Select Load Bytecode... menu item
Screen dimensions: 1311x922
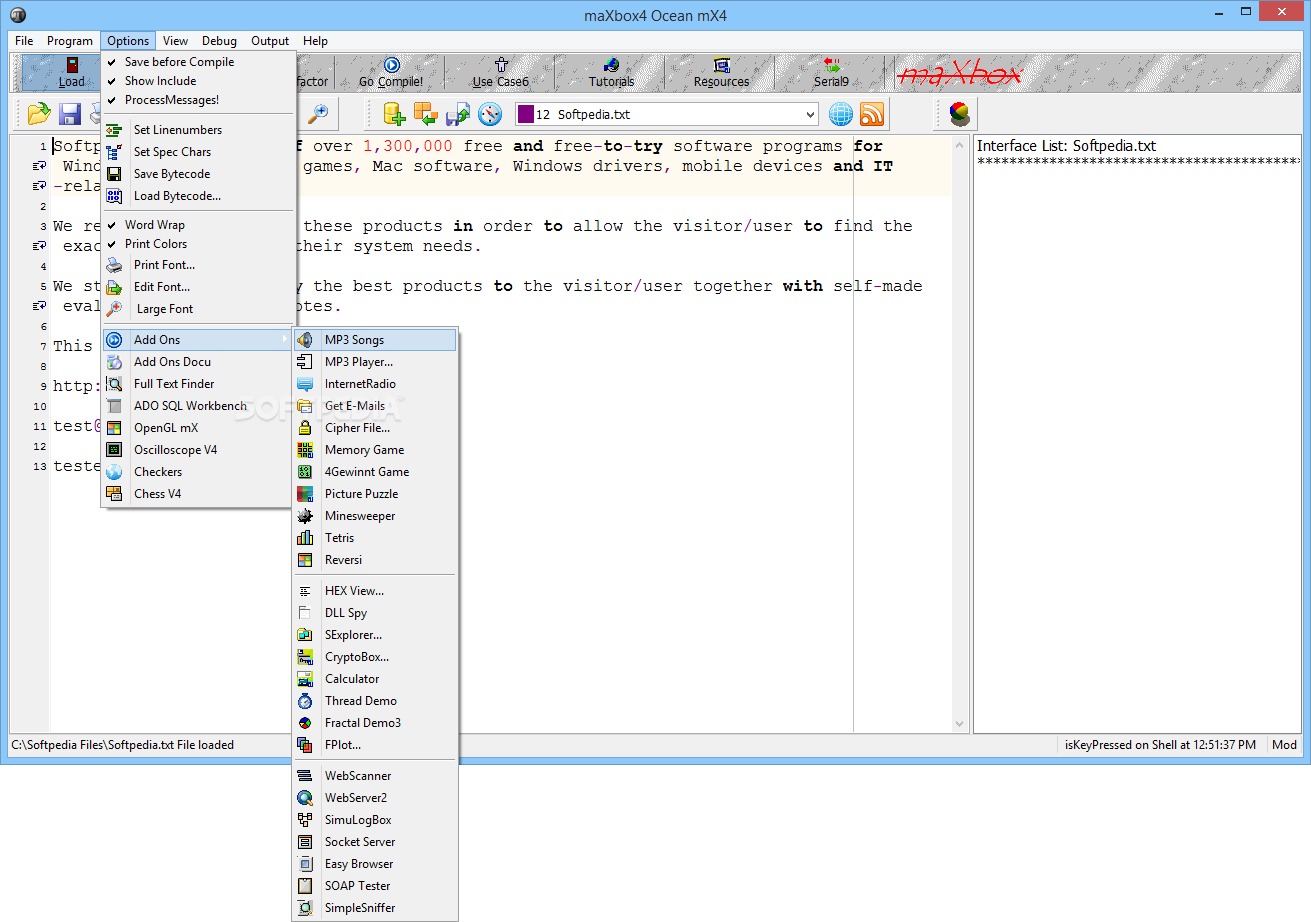tap(198, 196)
